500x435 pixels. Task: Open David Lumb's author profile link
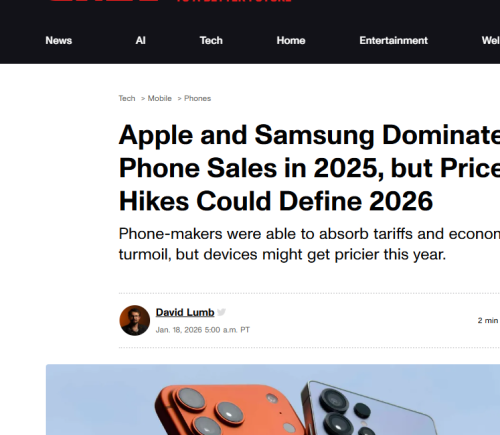coord(185,312)
